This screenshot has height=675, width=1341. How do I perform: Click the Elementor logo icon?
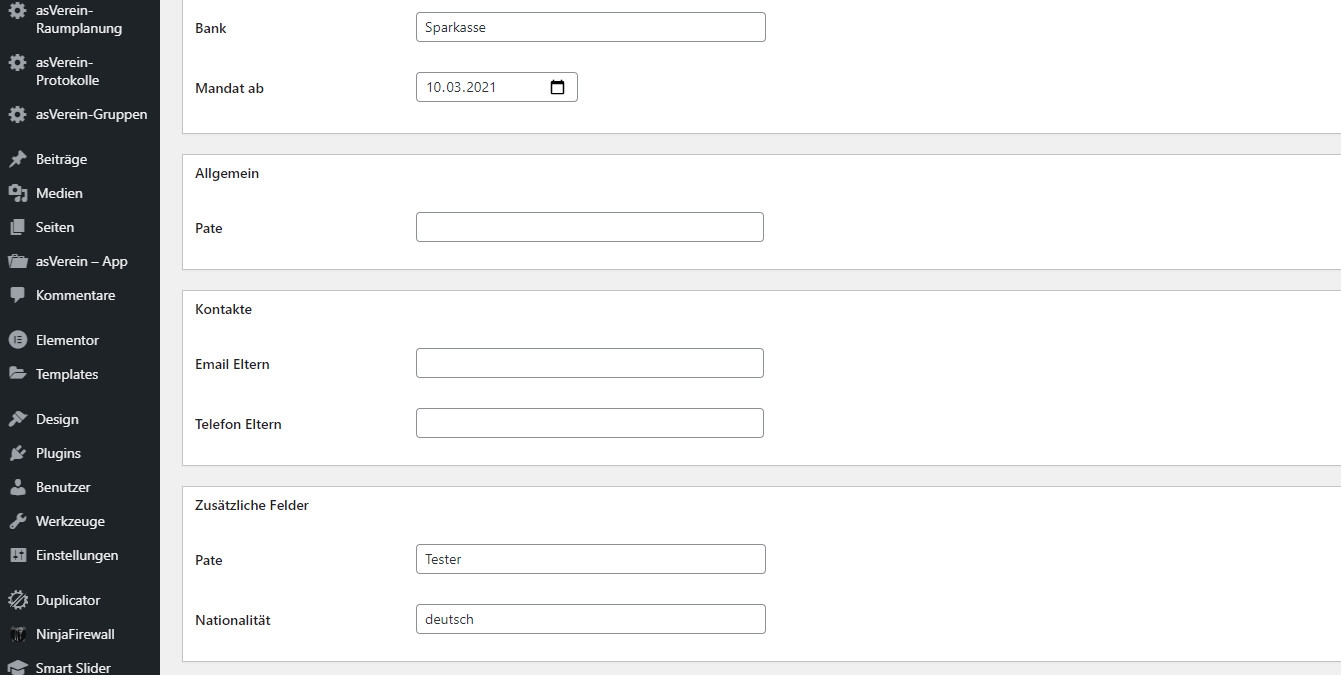(x=17, y=340)
